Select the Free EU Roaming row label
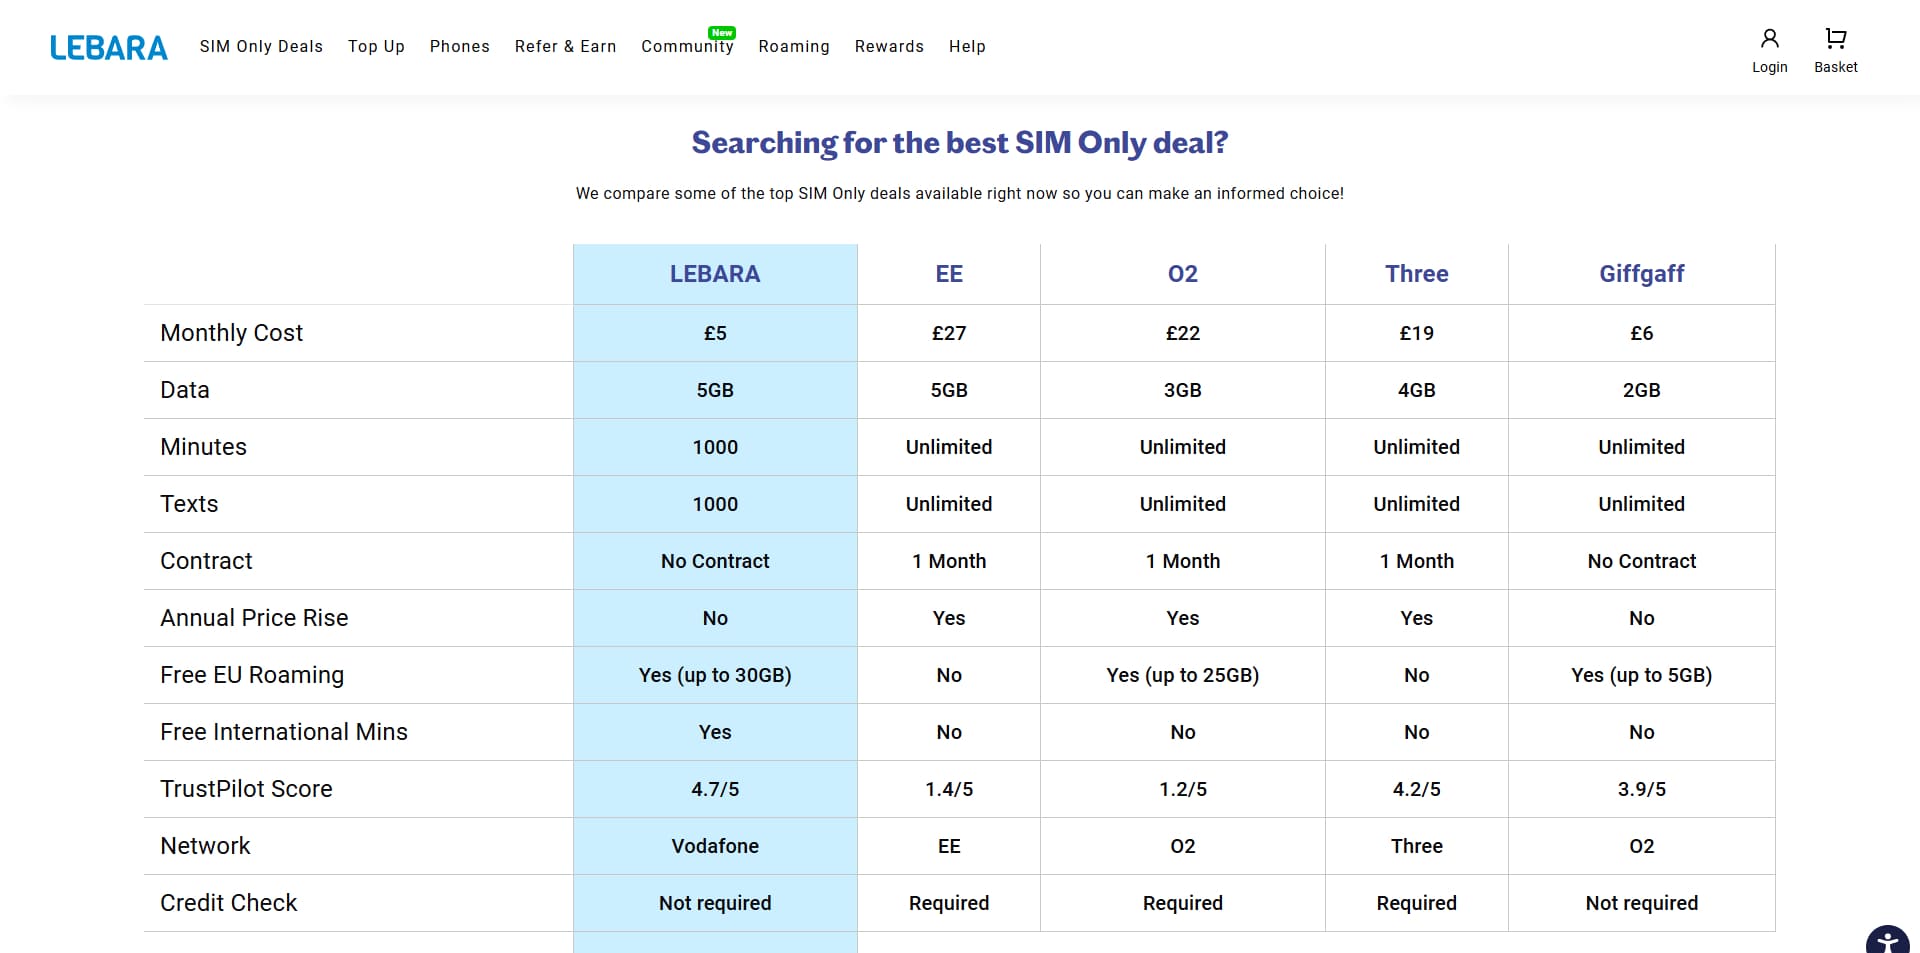1920x953 pixels. point(252,675)
